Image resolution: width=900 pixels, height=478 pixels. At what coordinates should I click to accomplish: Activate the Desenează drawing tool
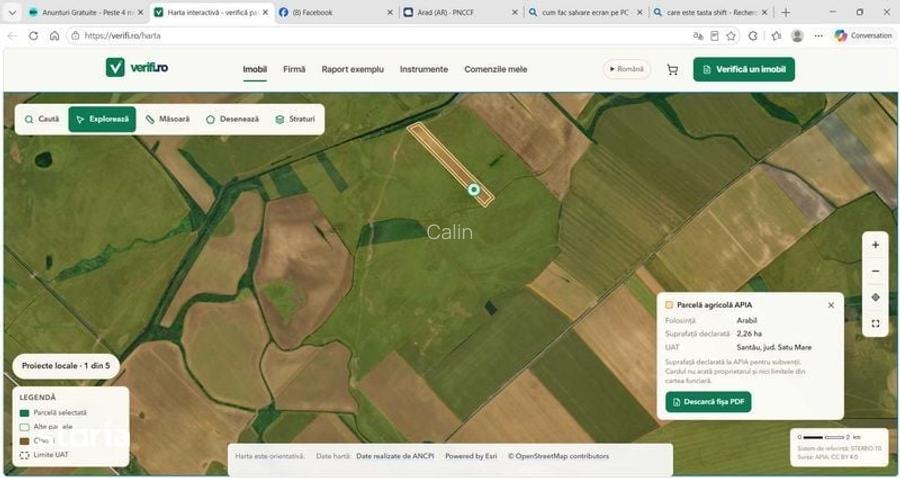pos(232,119)
